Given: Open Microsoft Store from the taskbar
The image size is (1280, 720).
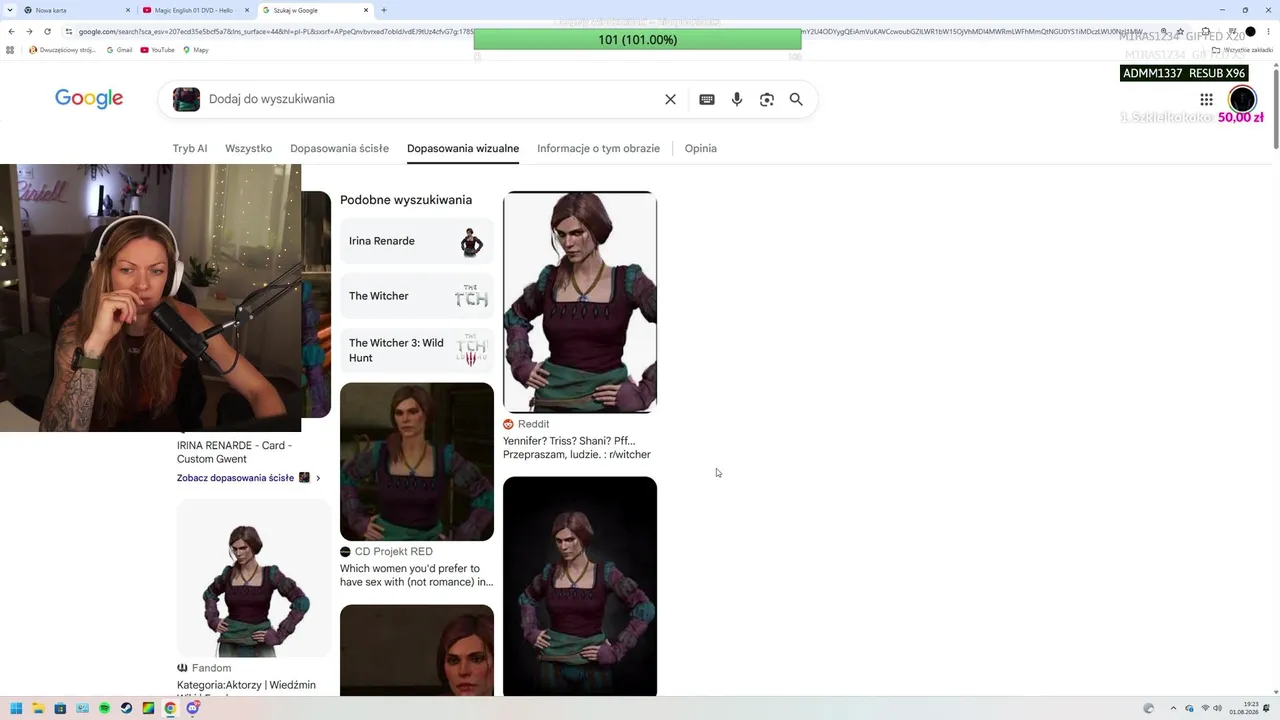Looking at the screenshot, I should pyautogui.click(x=60, y=709).
